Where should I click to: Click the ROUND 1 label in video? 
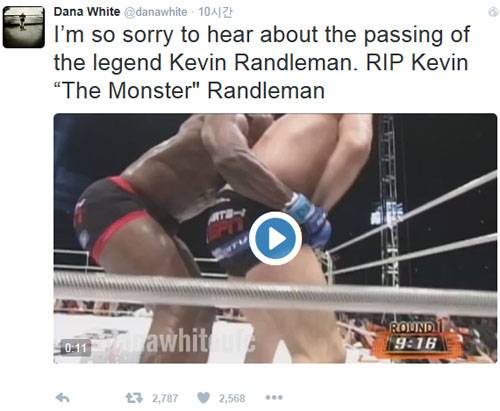pyautogui.click(x=415, y=328)
